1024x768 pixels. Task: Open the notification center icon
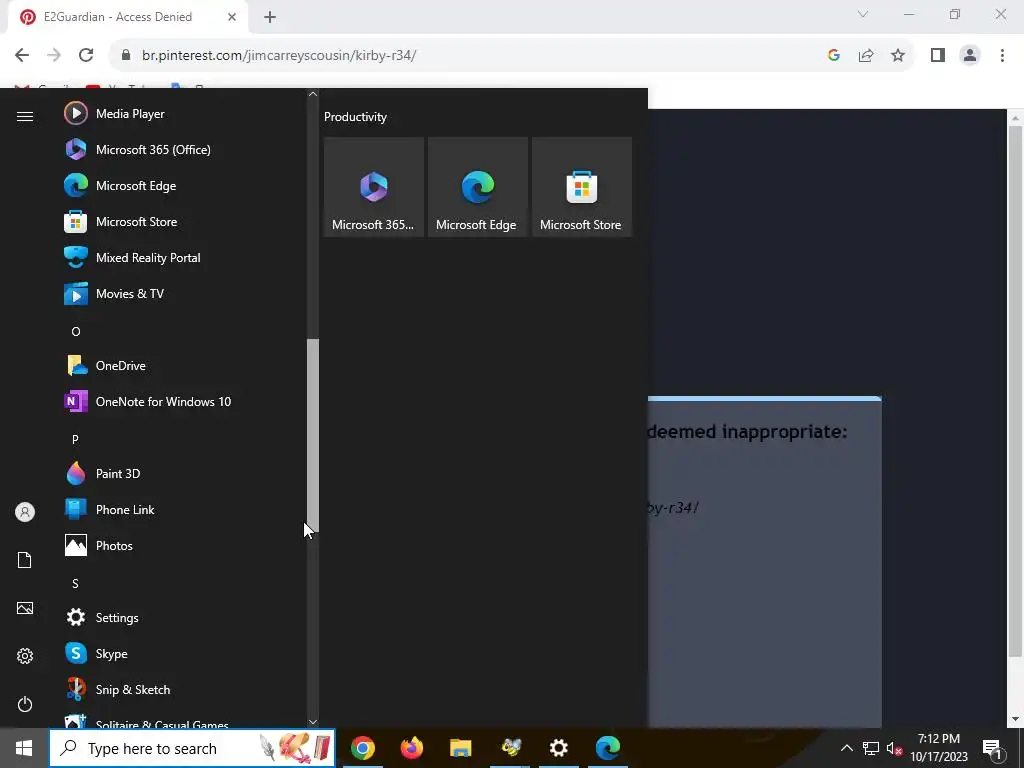[992, 748]
